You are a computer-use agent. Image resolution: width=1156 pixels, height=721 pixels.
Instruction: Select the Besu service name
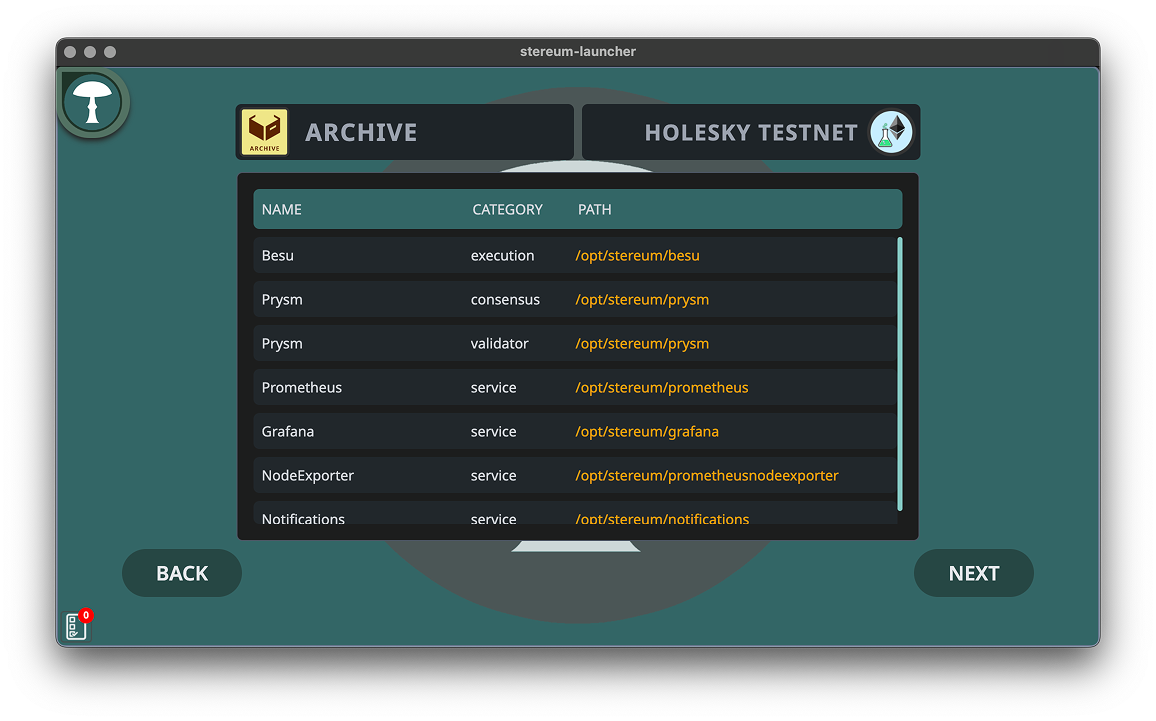(x=278, y=255)
